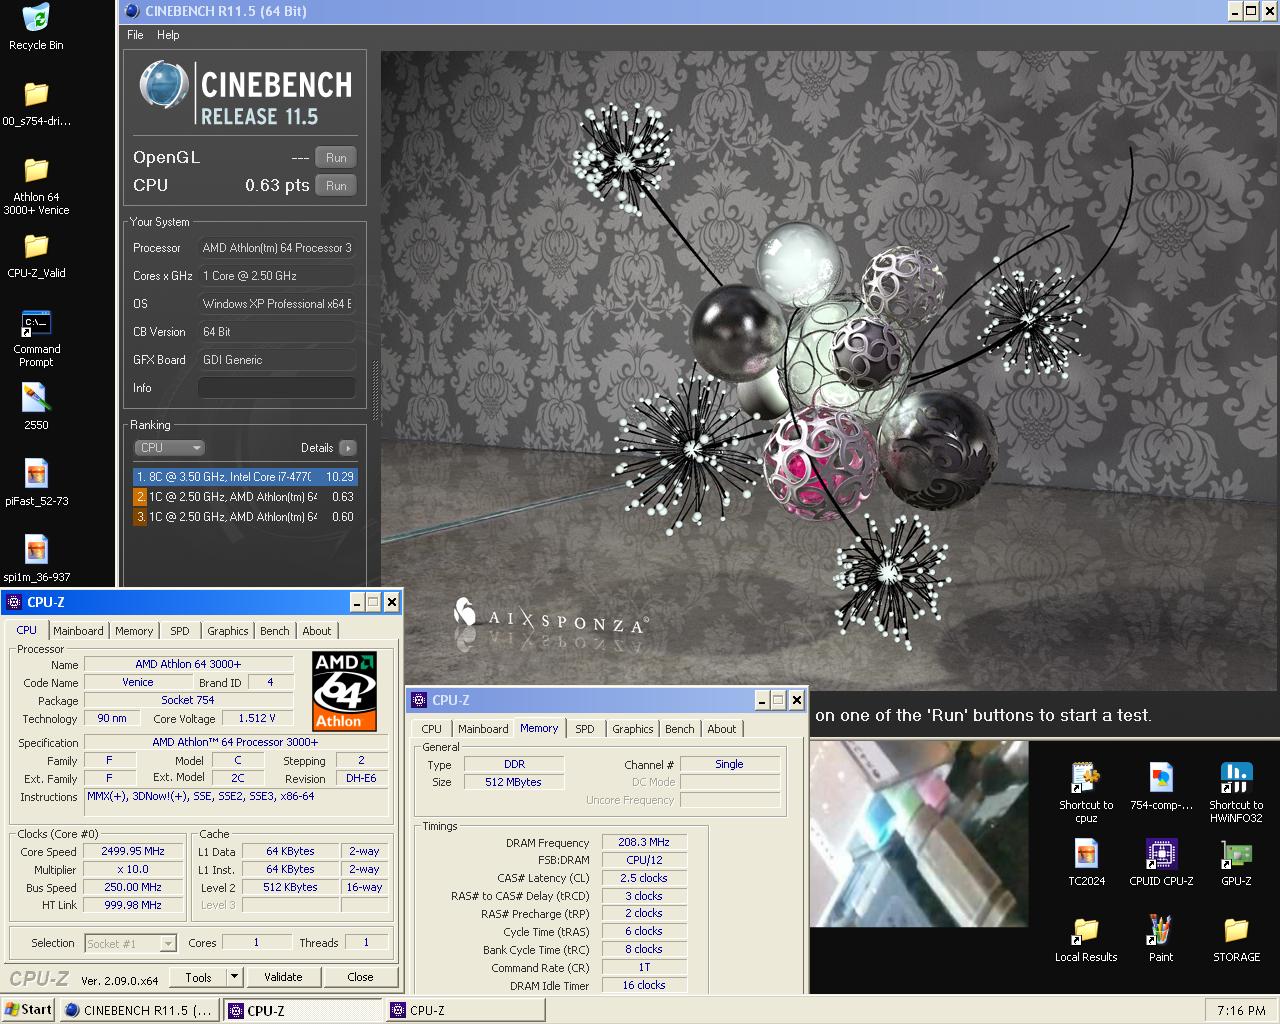
Task: Open the File menu in Cinebench
Action: 135,35
